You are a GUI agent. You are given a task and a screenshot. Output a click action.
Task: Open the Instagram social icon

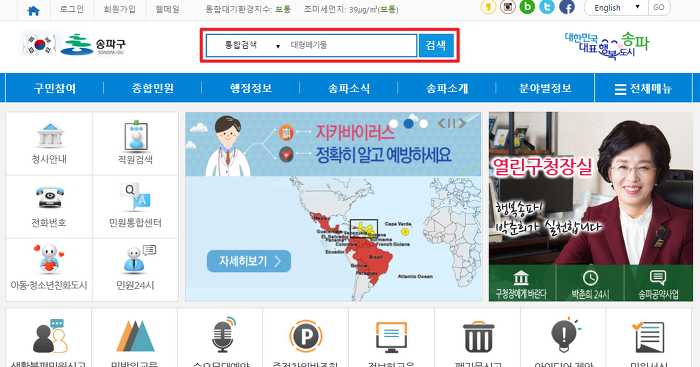(508, 7)
